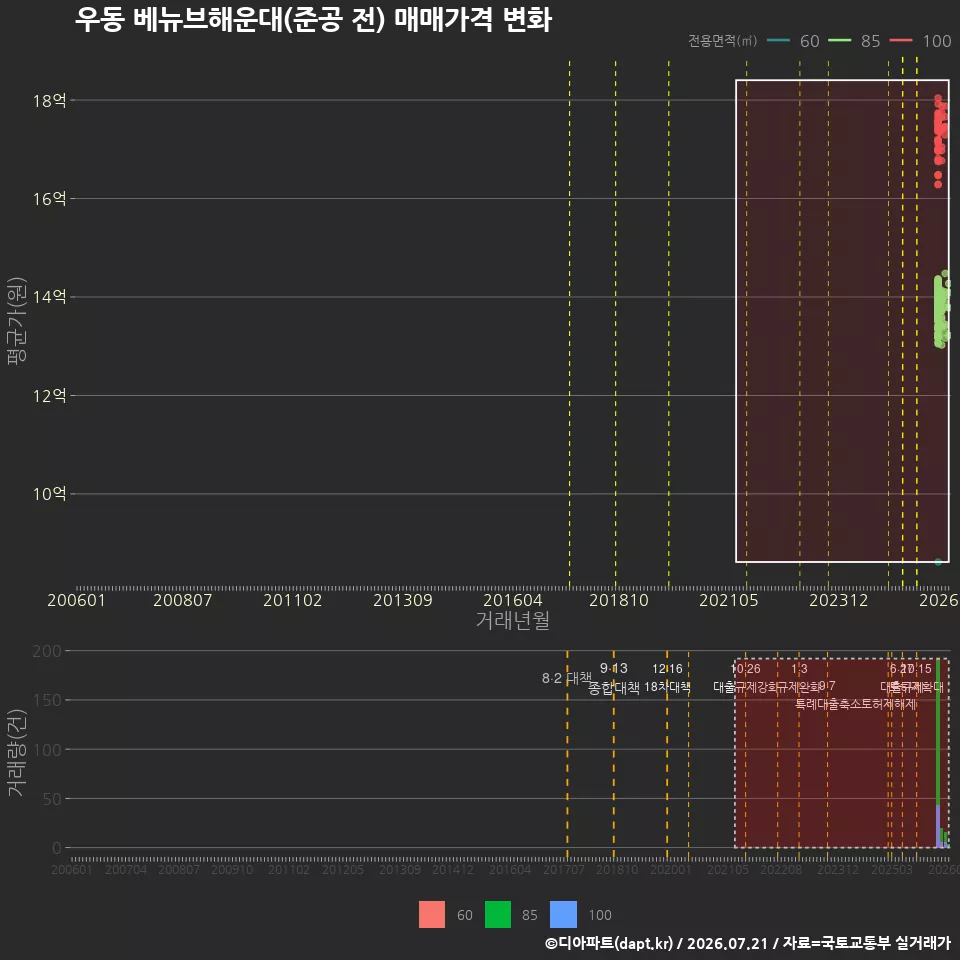The image size is (960, 960).
Task: Click 201412 on the volume chart x-axis
Action: 453,869
